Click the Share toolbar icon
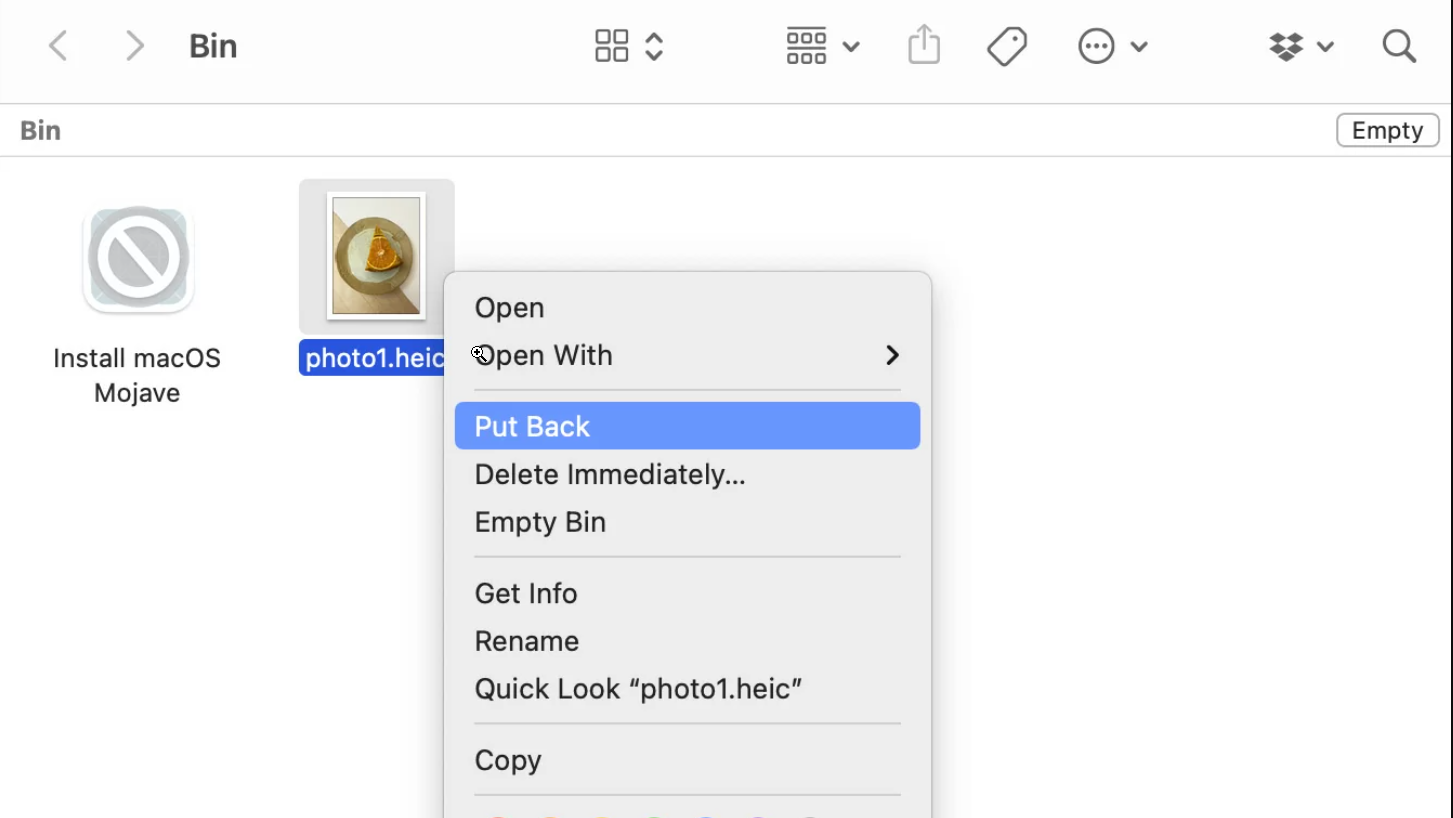 tap(924, 46)
